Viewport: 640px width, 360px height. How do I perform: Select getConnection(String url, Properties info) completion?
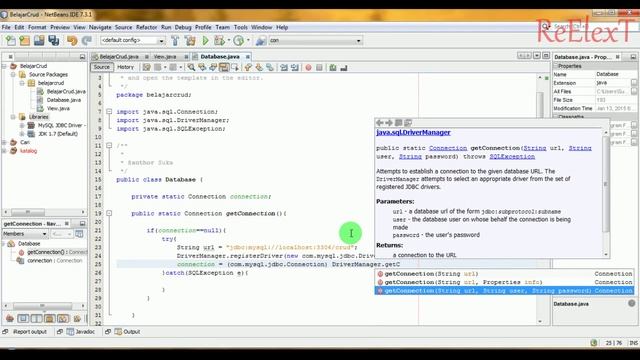(x=504, y=282)
